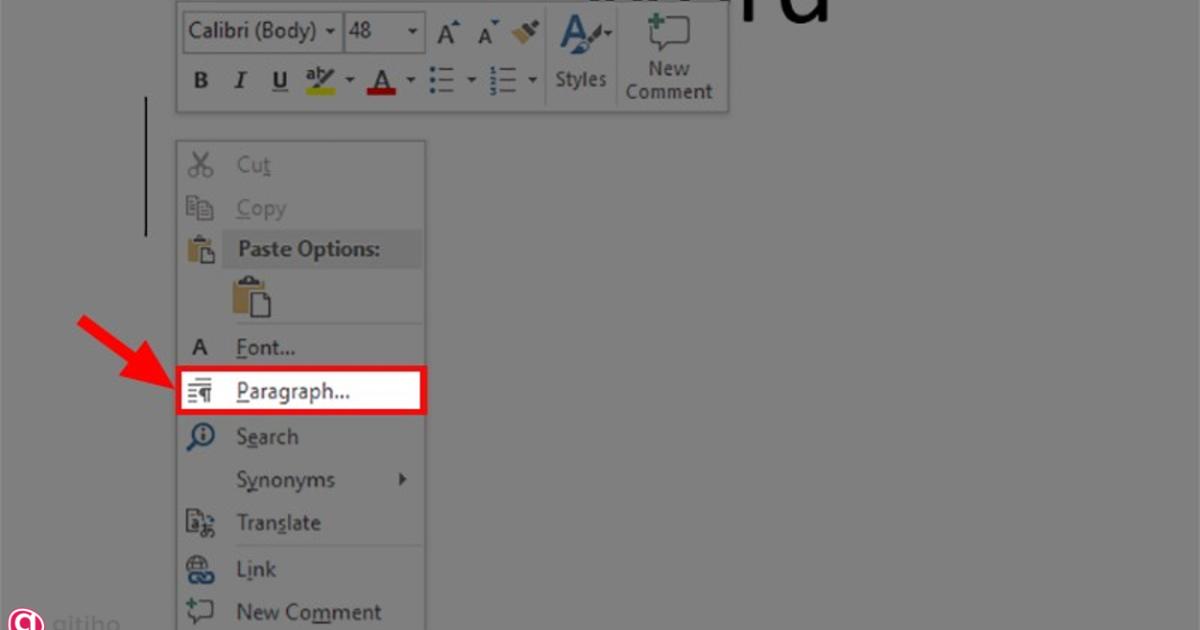
Task: Open Font... dialog from context menu
Action: pyautogui.click(x=301, y=348)
